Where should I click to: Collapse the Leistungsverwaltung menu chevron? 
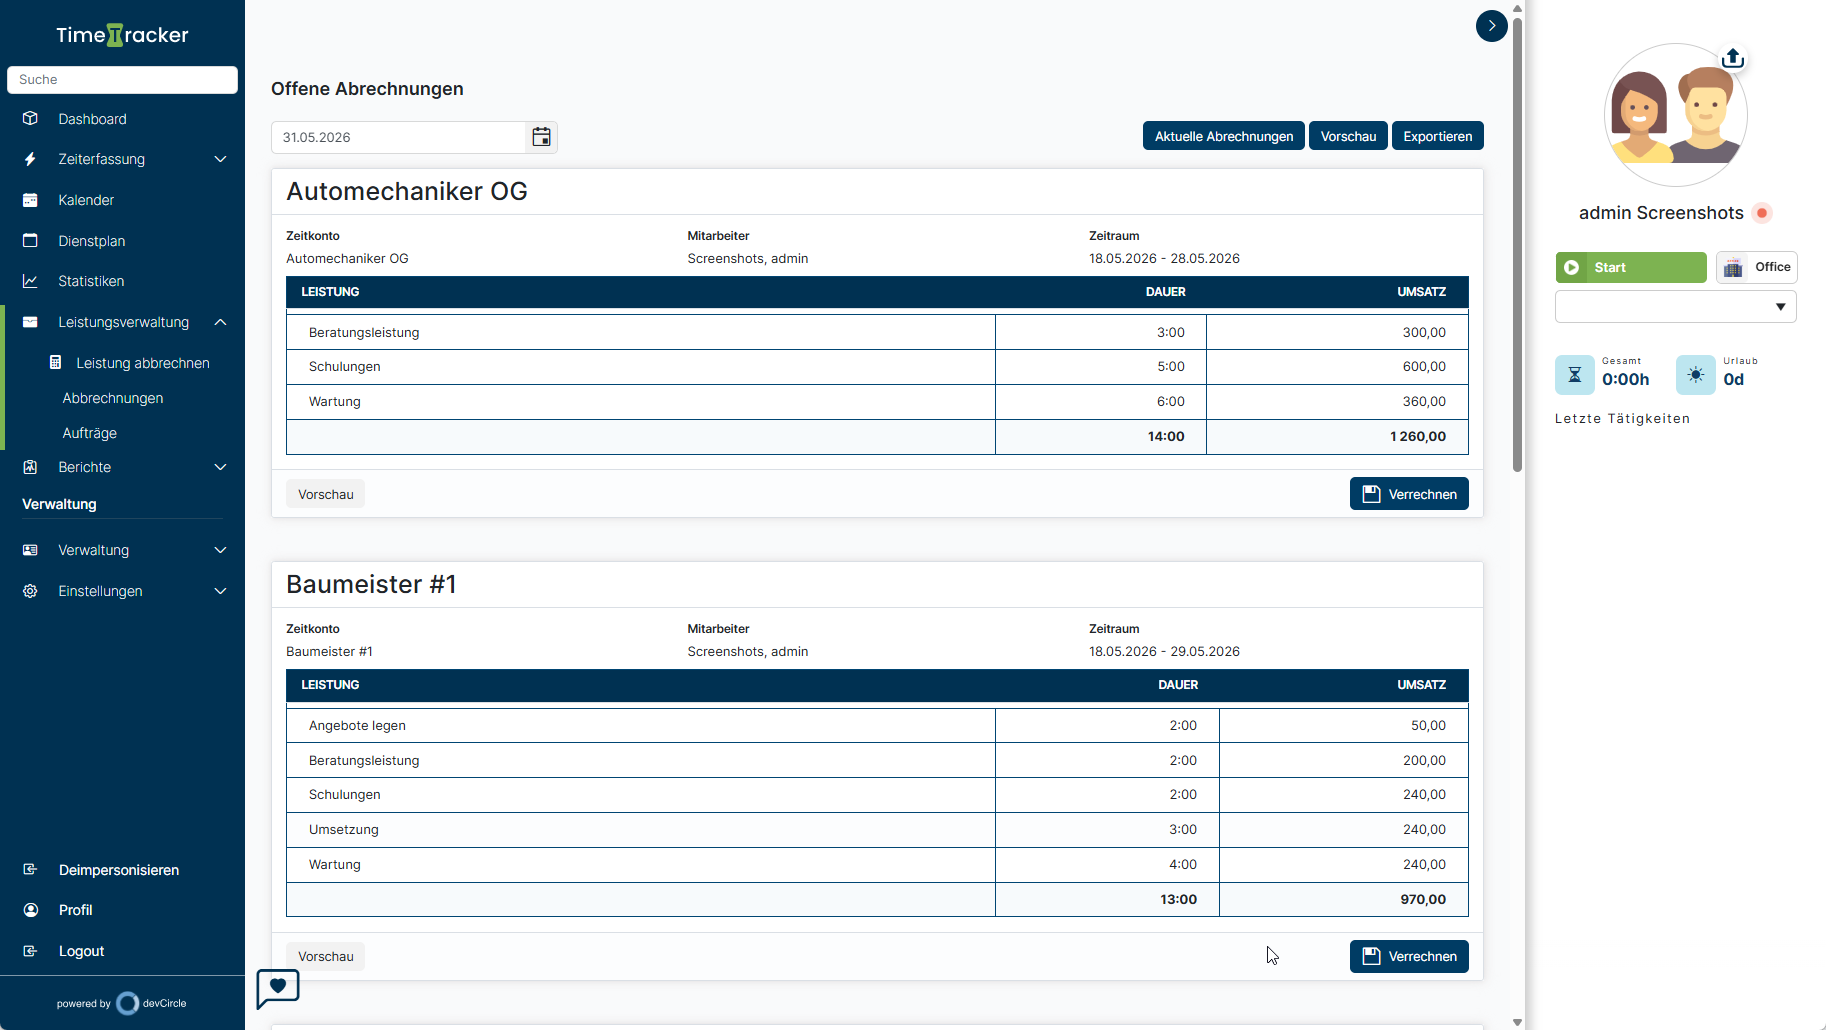pos(220,322)
